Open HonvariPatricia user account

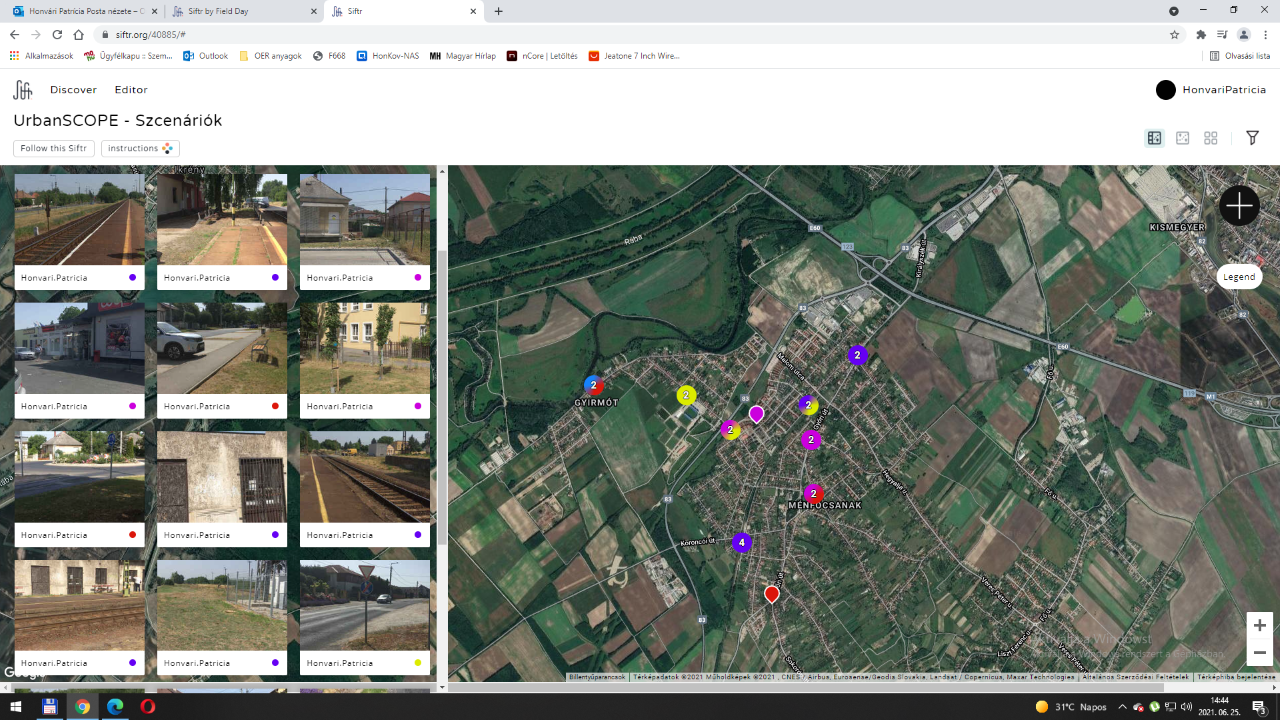1211,90
